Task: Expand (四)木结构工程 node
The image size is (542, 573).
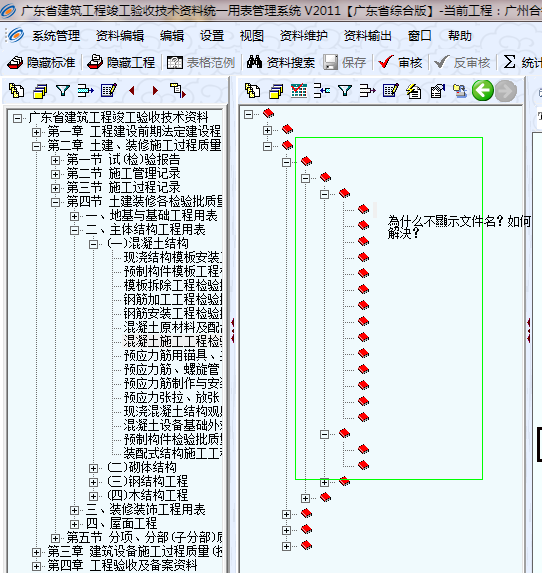Action: coord(93,496)
